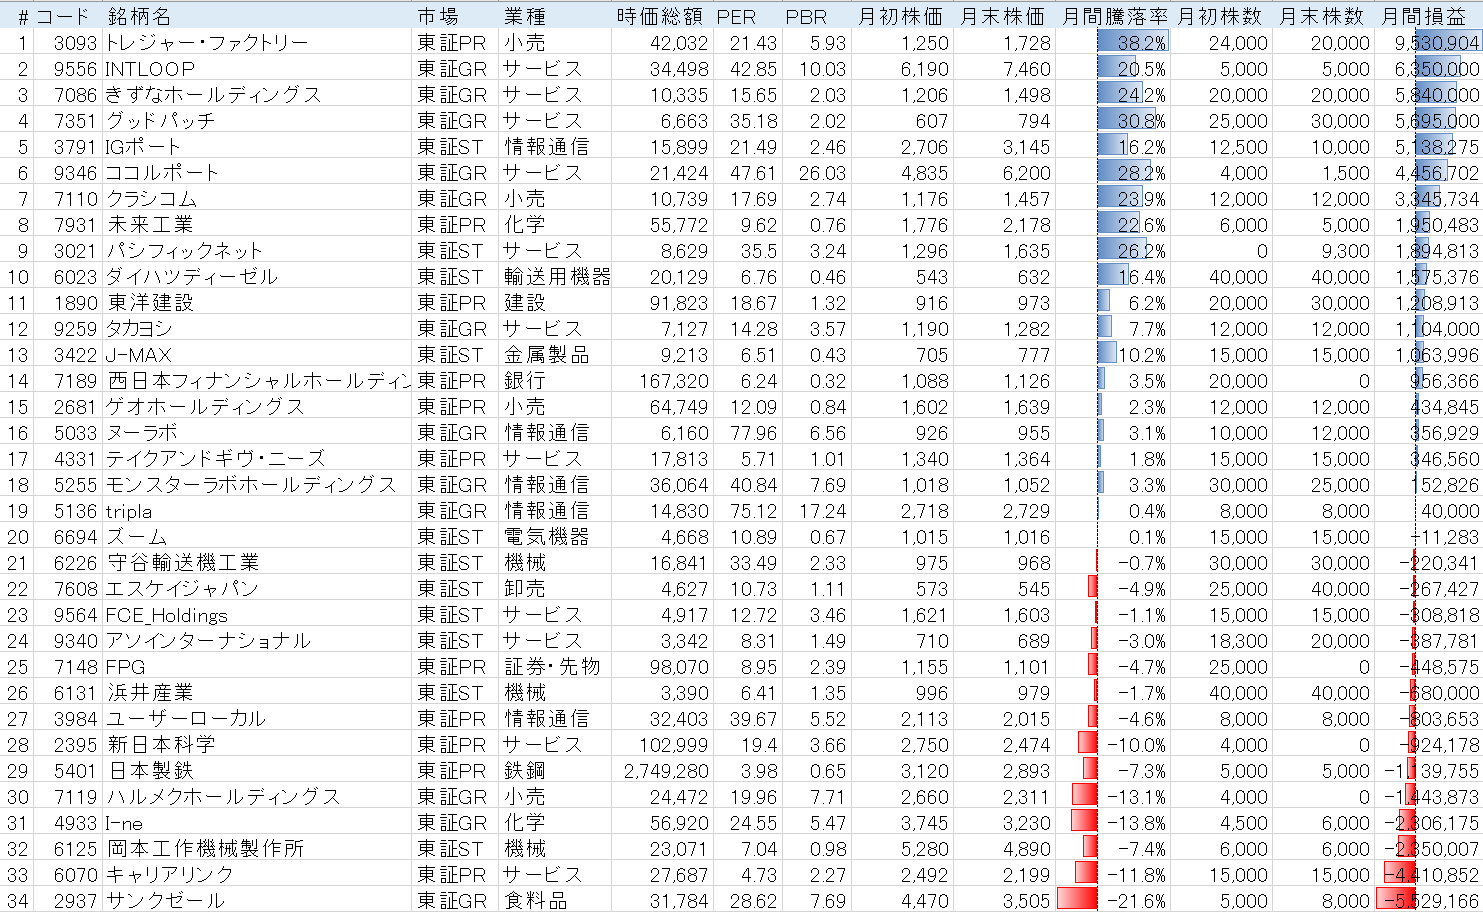Image resolution: width=1483 pixels, height=912 pixels.
Task: Select the PER header cell
Action: pos(747,17)
